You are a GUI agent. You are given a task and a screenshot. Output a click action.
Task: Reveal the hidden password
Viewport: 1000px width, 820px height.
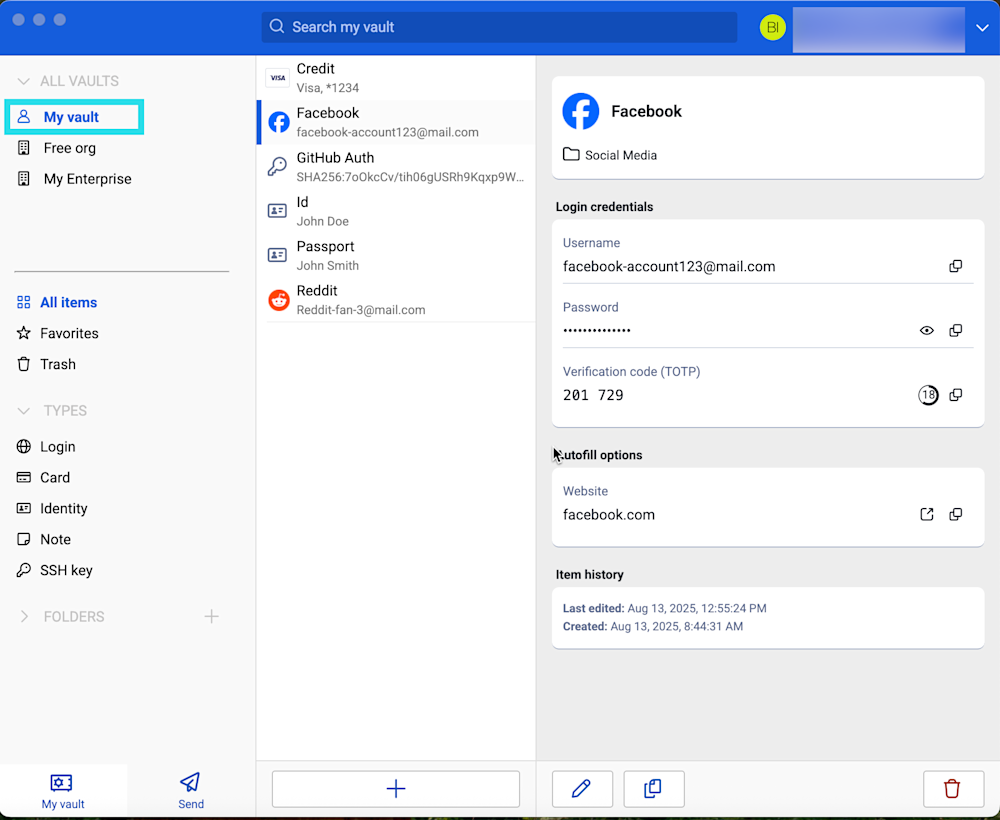[x=926, y=330]
